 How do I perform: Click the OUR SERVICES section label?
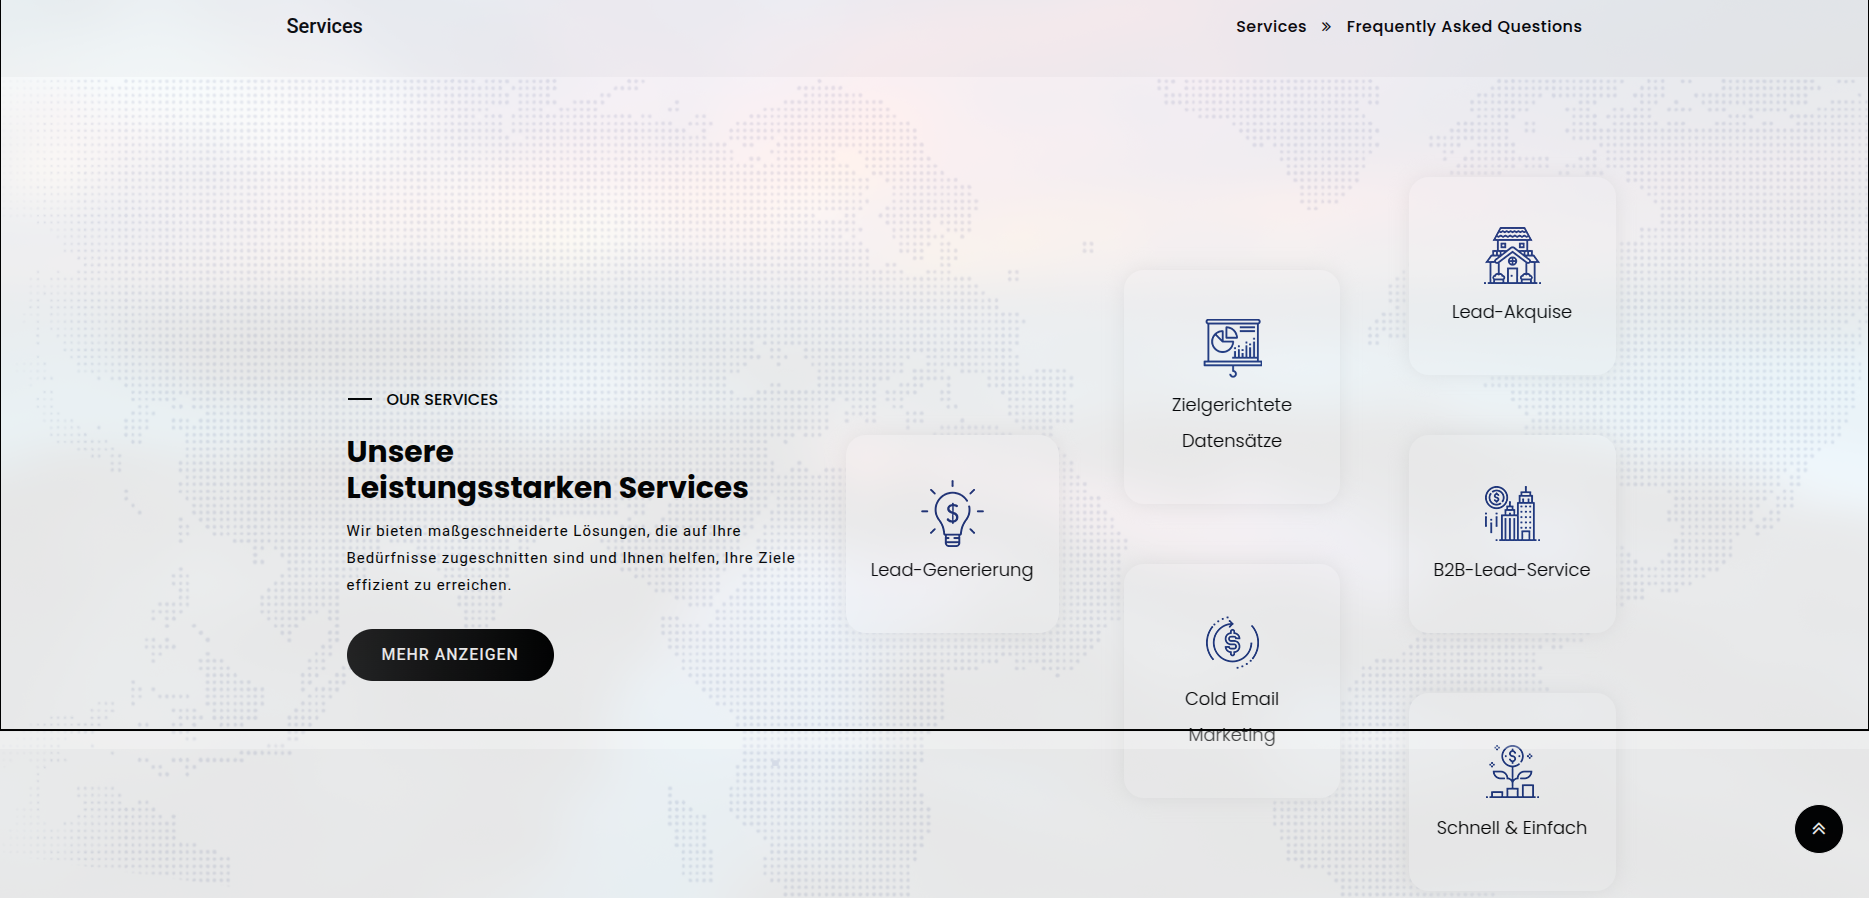(442, 400)
